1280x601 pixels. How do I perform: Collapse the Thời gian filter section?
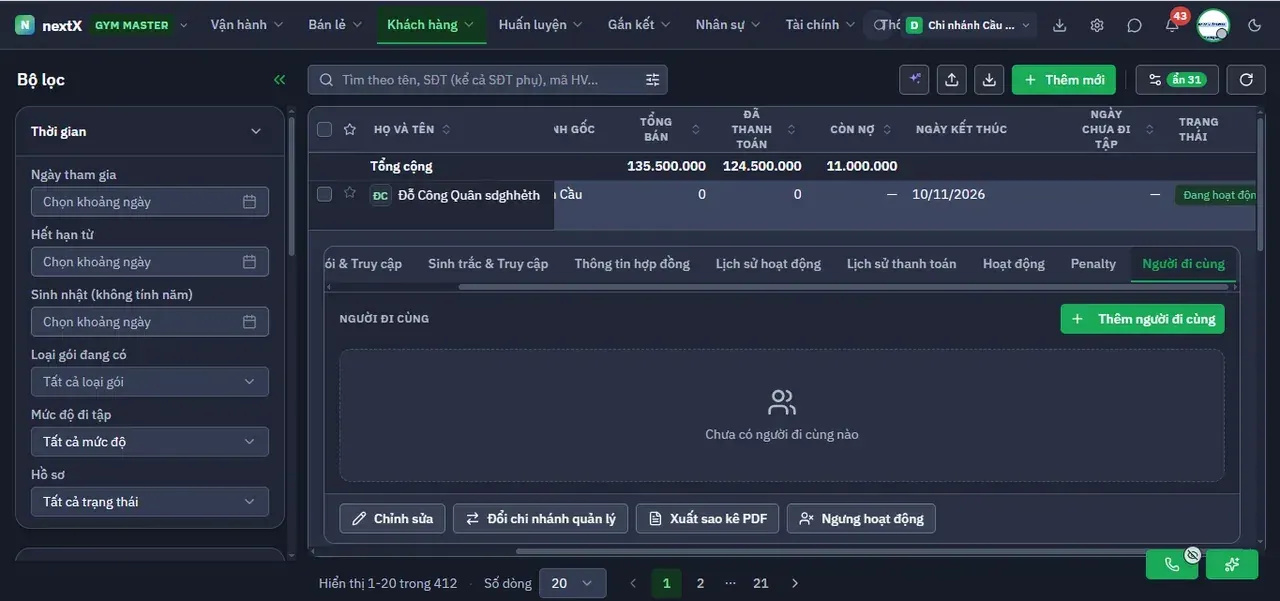point(256,131)
